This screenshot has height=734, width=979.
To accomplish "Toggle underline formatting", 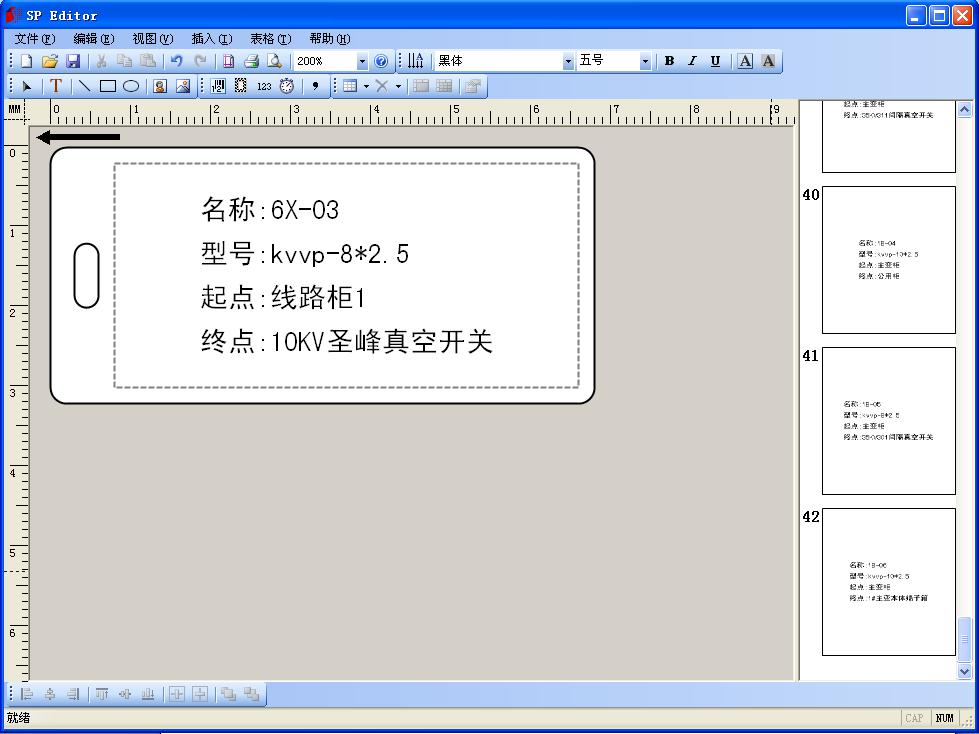I will [x=715, y=61].
